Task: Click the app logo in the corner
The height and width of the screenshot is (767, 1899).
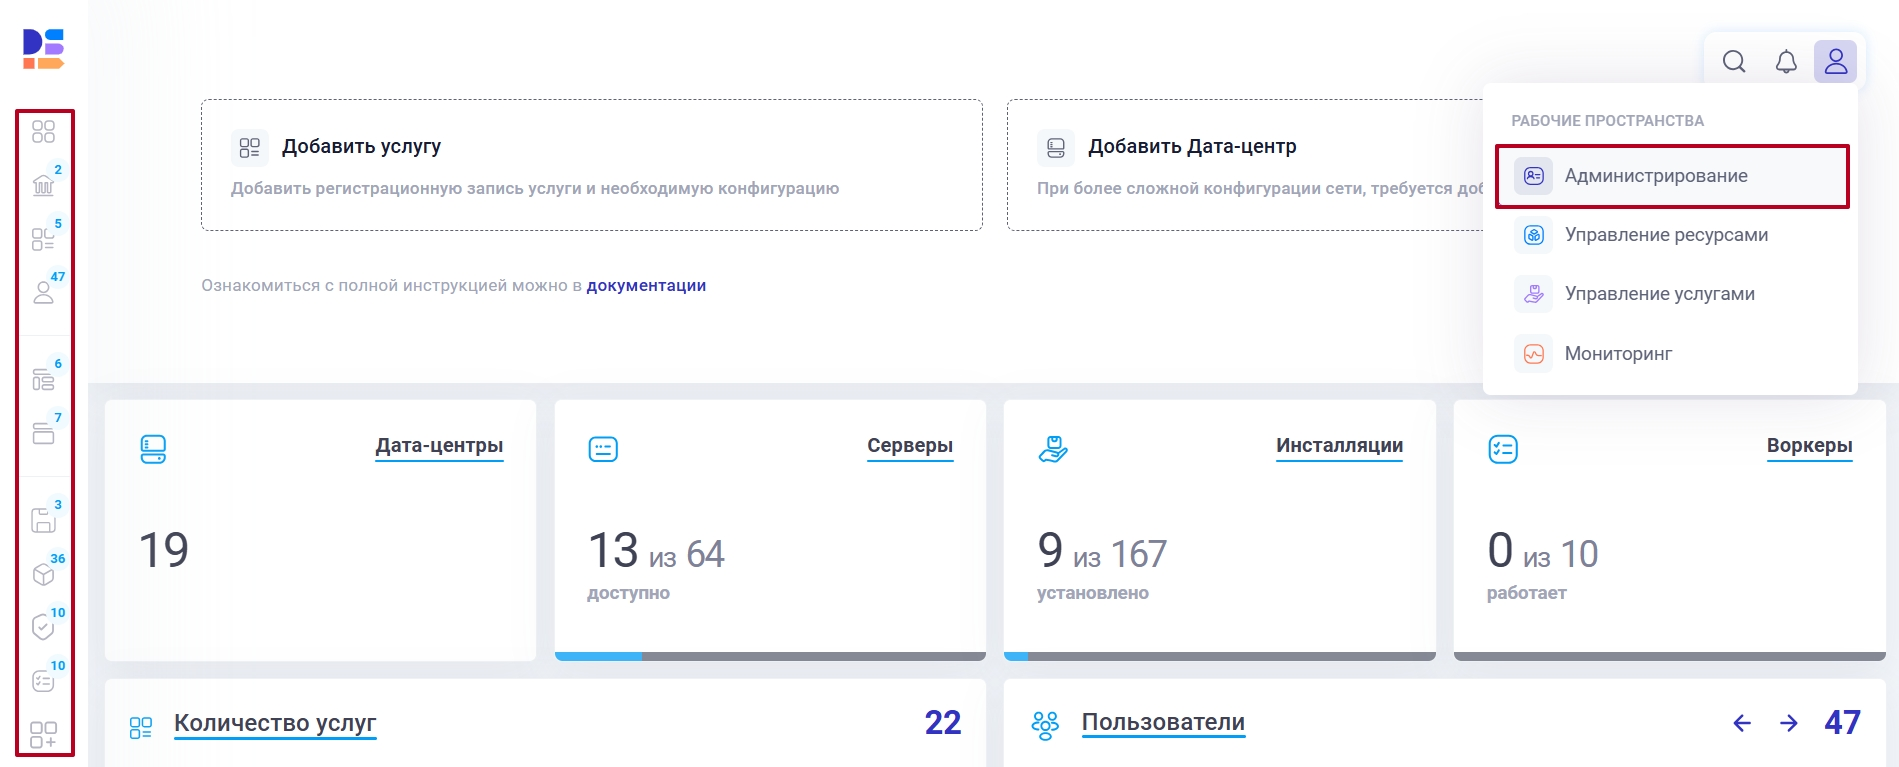Action: pos(43,49)
